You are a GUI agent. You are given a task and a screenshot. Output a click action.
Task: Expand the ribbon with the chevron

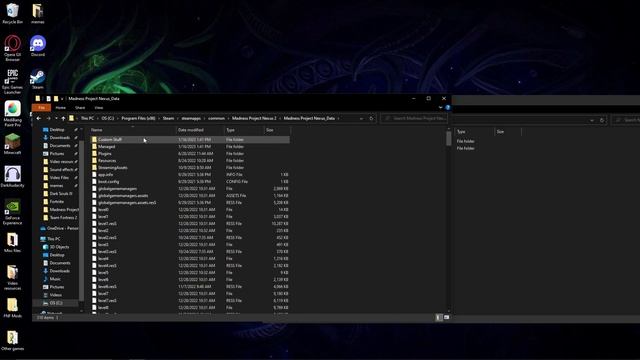[x=440, y=108]
